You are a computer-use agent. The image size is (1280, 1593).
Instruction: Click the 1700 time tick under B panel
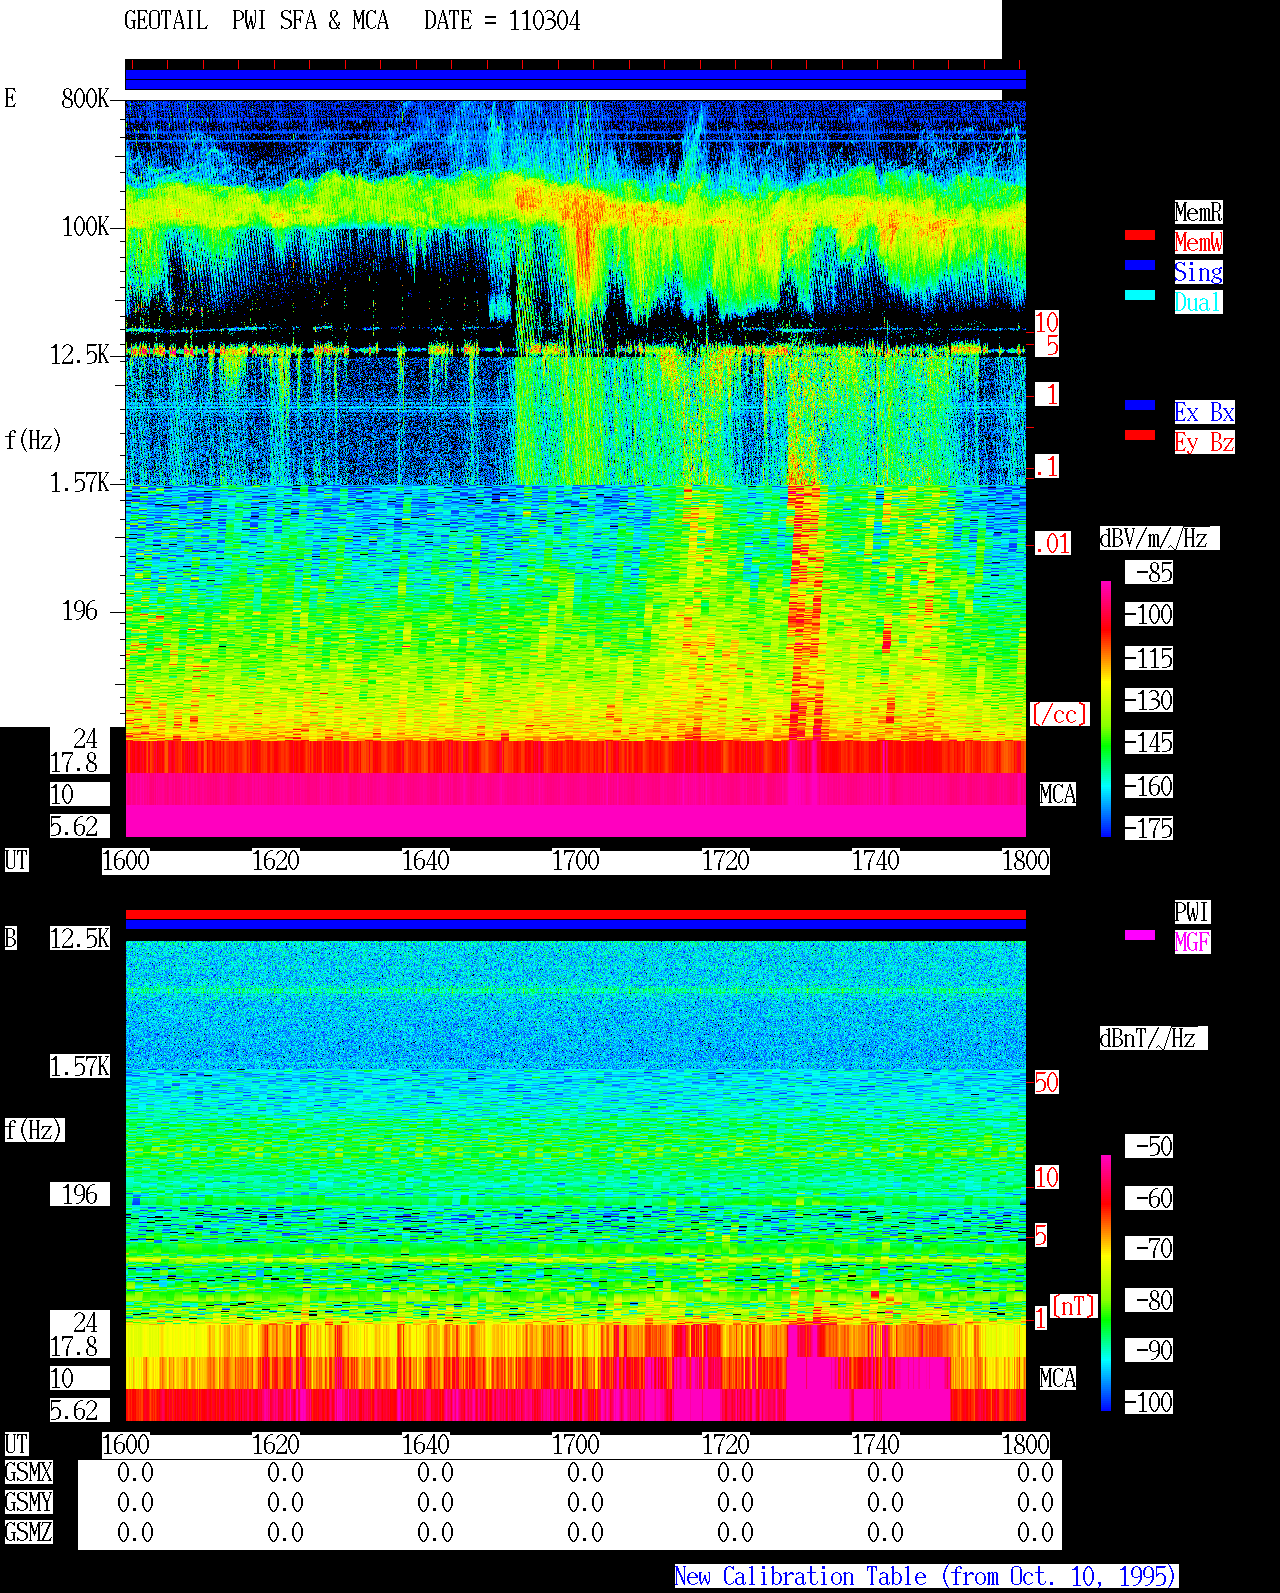tap(576, 1444)
